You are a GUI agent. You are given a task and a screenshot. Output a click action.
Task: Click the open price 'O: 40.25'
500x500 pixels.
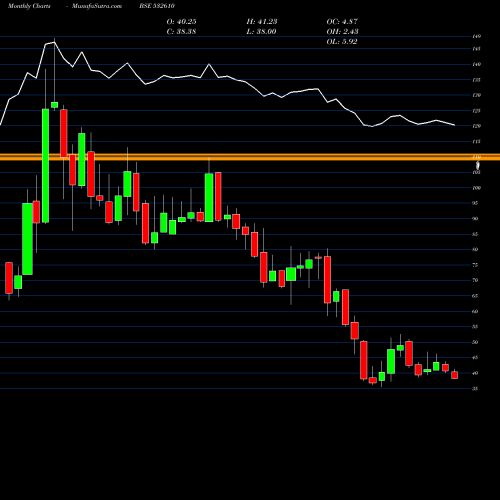coord(181,22)
